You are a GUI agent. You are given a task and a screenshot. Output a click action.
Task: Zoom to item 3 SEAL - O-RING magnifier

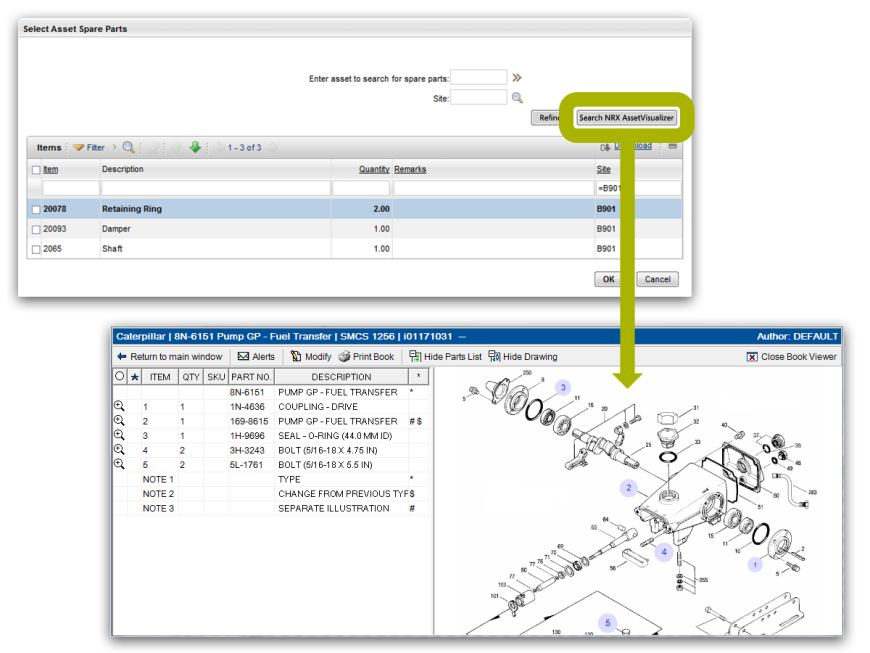(x=119, y=435)
